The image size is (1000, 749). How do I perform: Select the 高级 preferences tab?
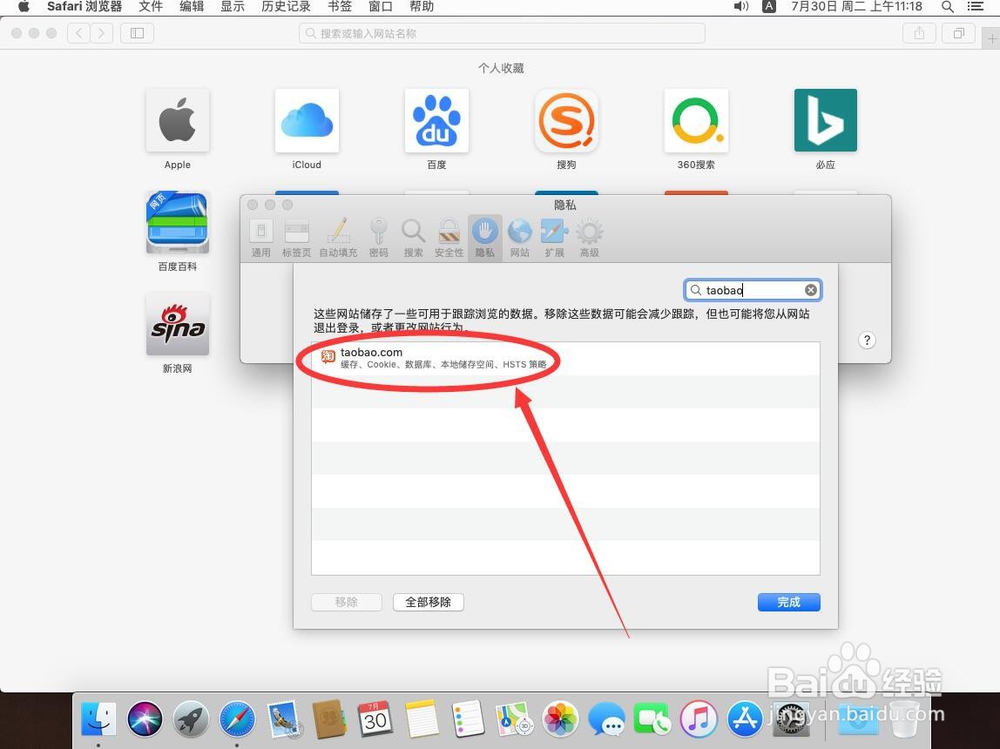coord(589,238)
